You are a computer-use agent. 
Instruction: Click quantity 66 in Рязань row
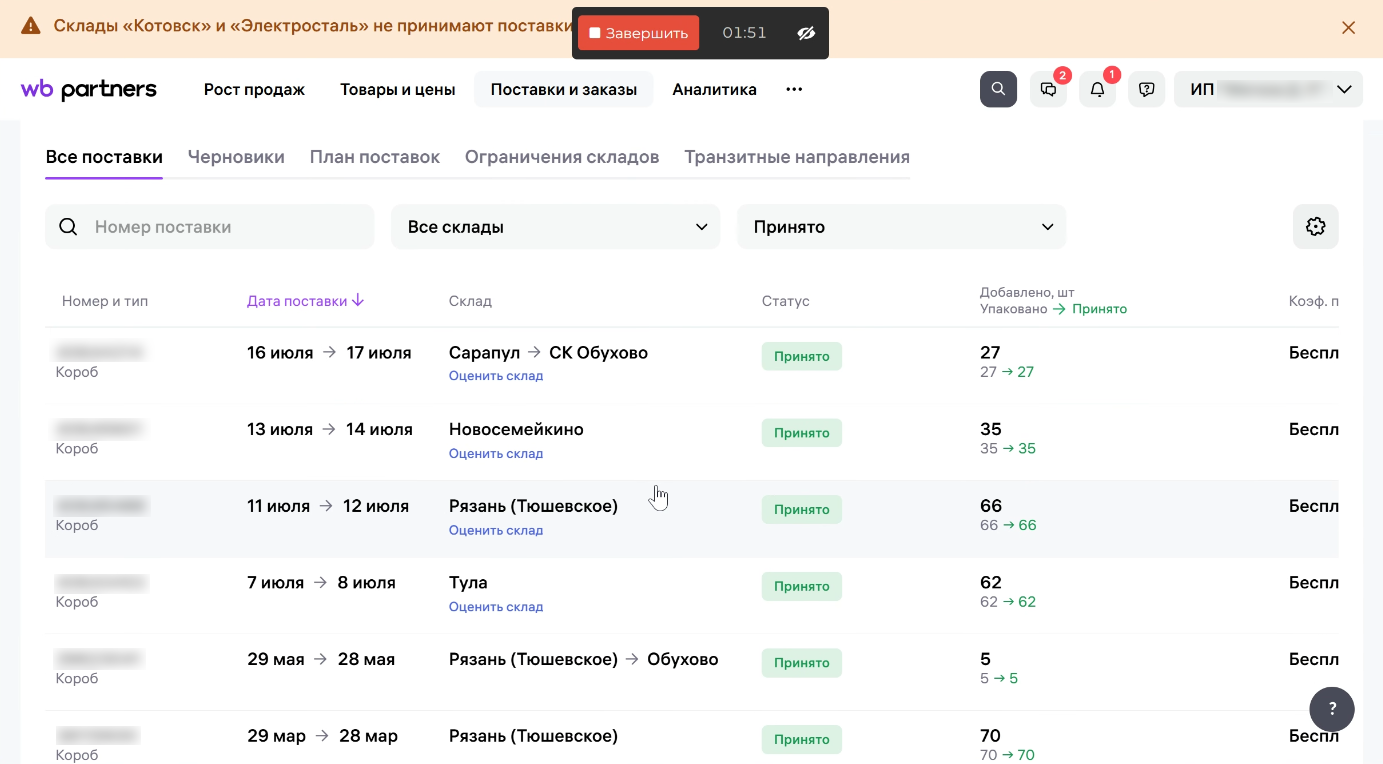click(991, 506)
